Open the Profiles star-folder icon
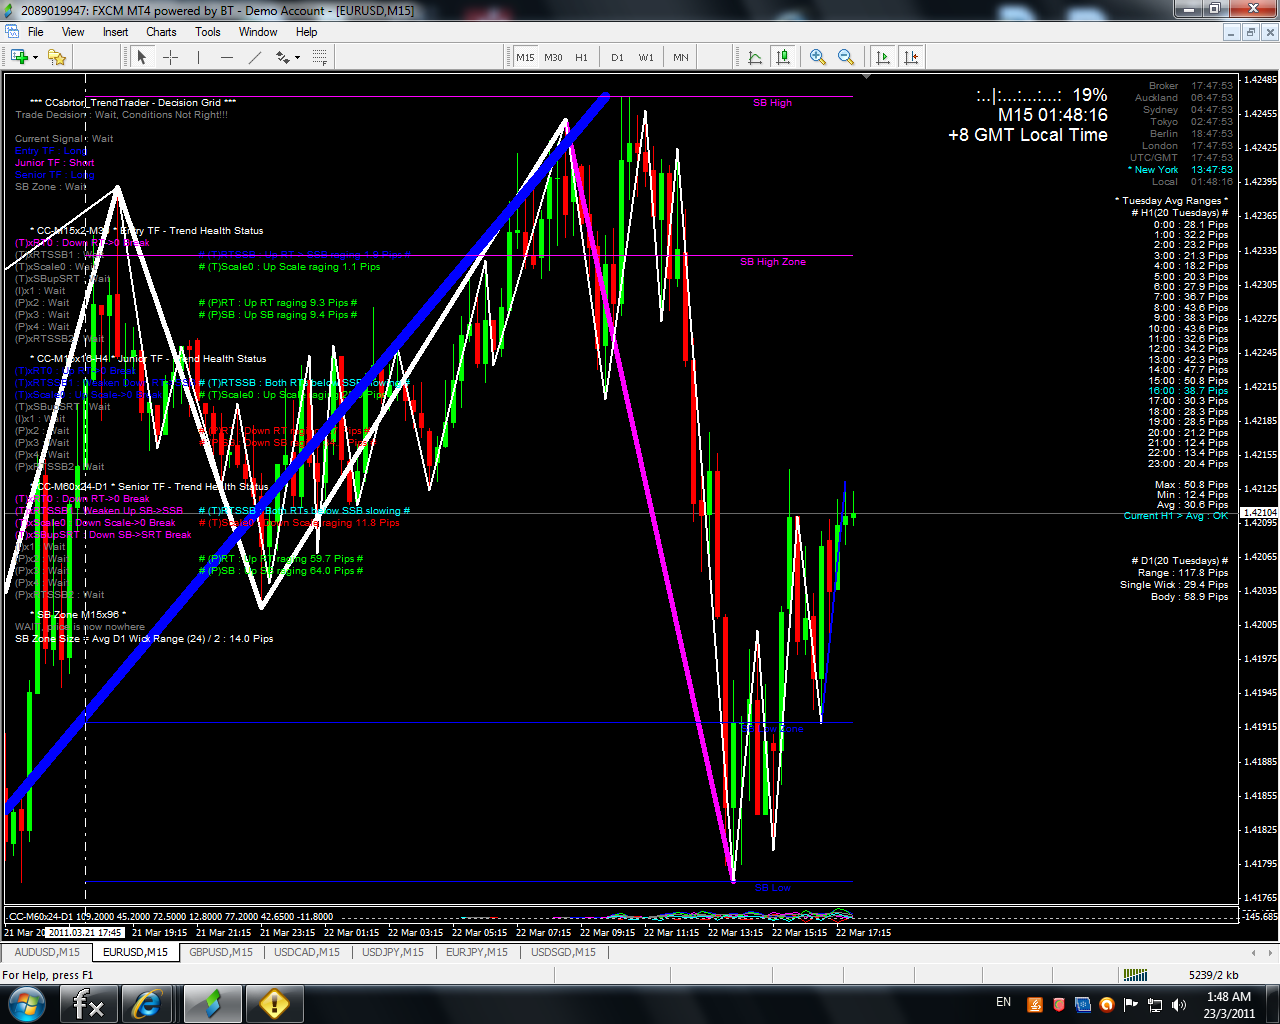The width and height of the screenshot is (1280, 1024). coord(57,57)
